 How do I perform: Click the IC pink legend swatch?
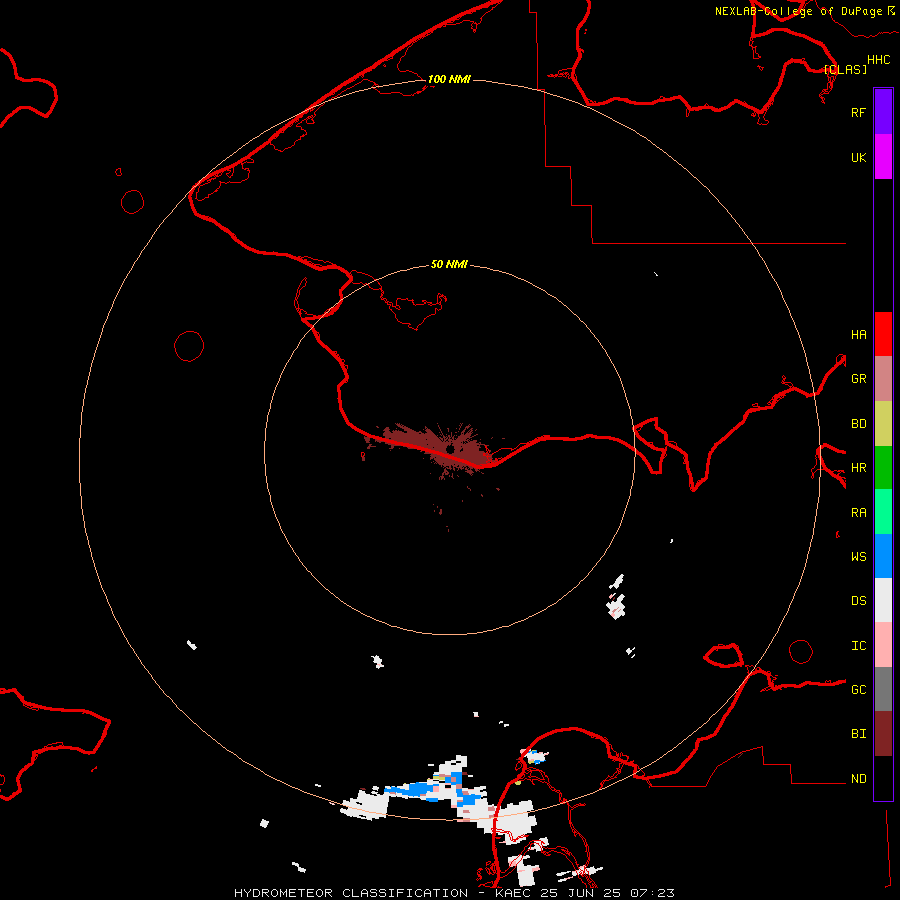(x=883, y=645)
